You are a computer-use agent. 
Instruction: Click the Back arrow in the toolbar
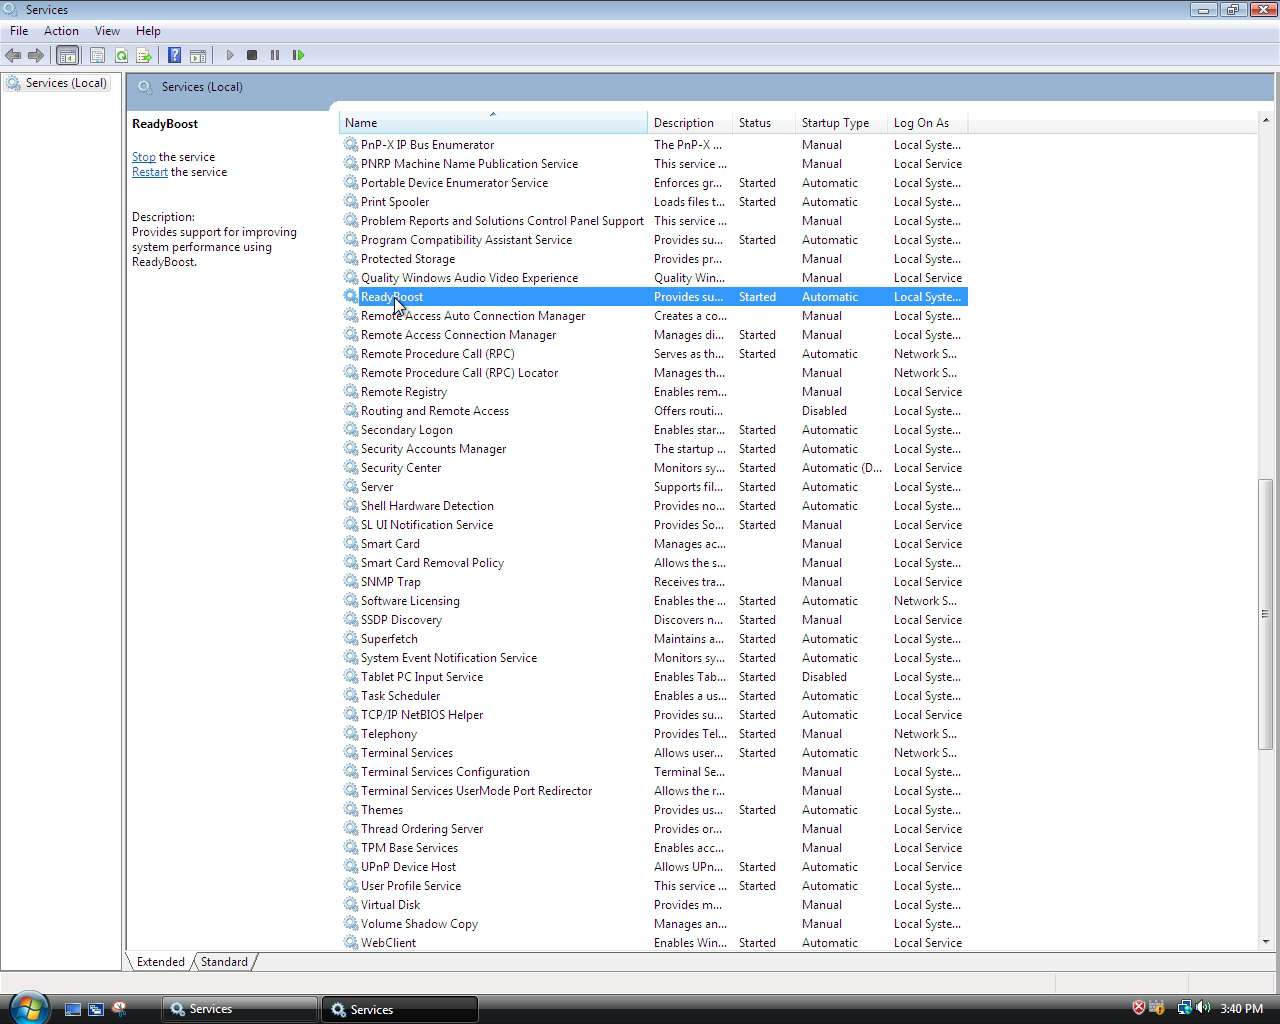[x=13, y=55]
